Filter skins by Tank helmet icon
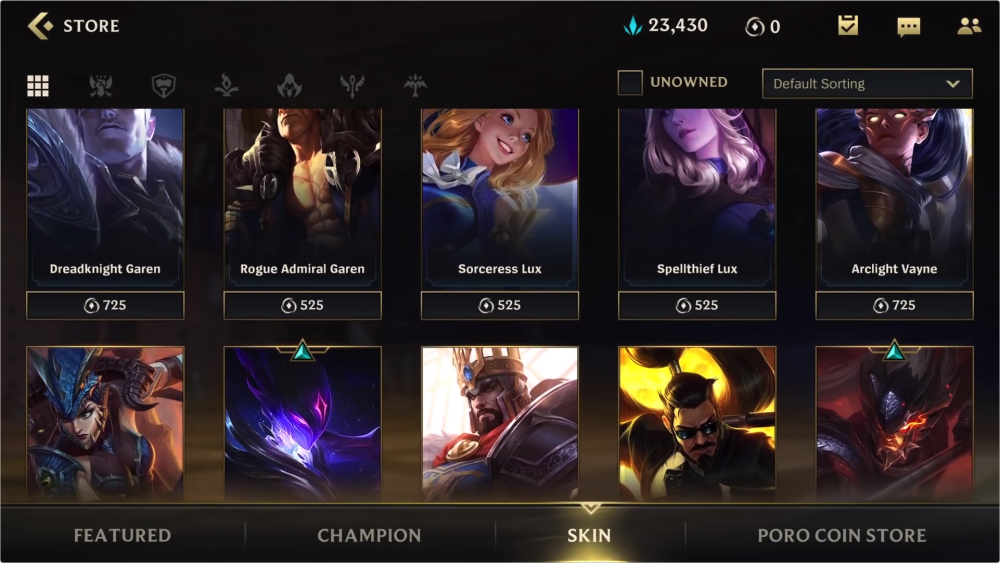The width and height of the screenshot is (1000, 563). tap(163, 85)
